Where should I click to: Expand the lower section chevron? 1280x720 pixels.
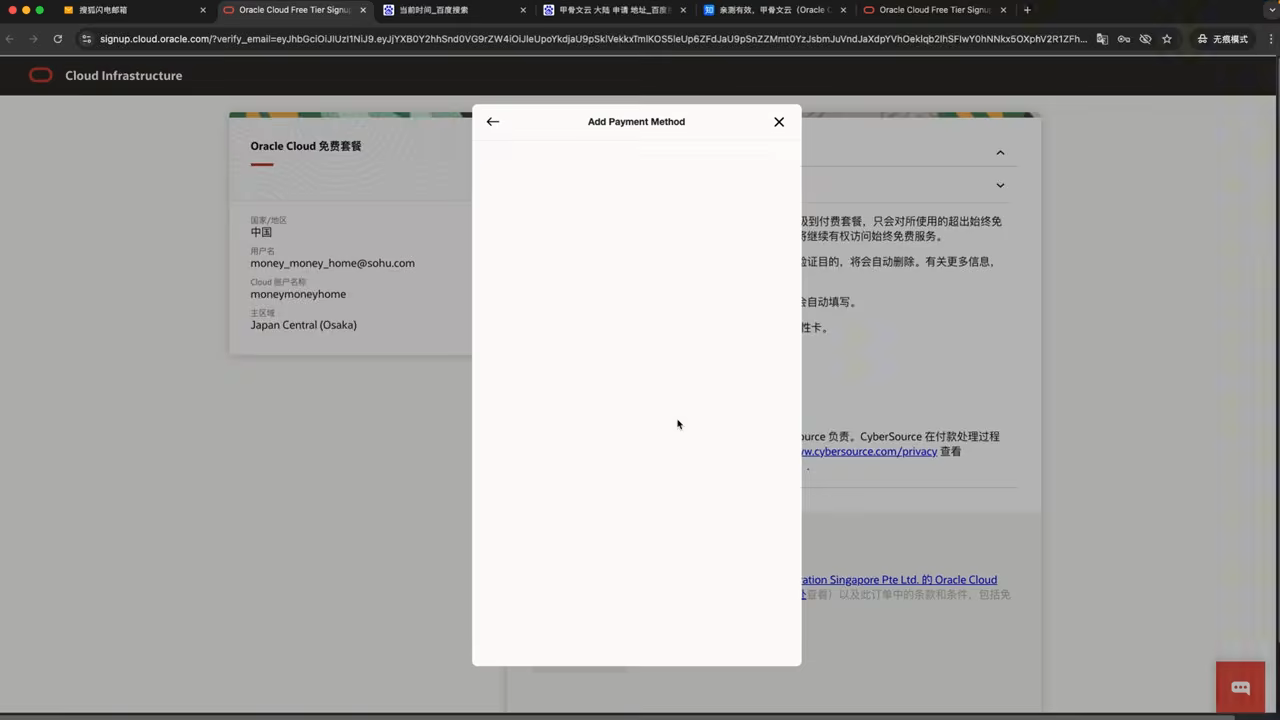pyautogui.click(x=1000, y=185)
